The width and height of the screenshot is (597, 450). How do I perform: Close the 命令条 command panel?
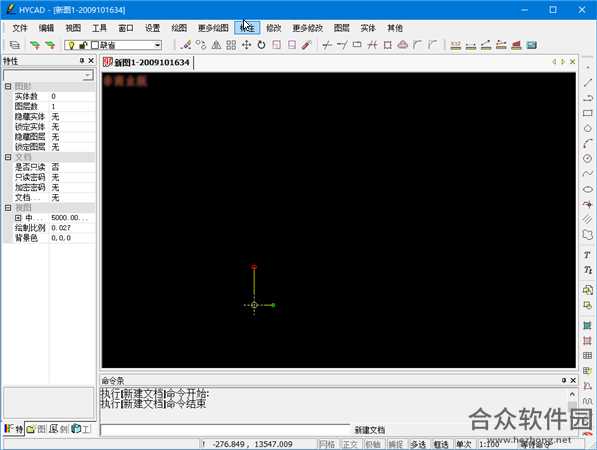[x=573, y=380]
